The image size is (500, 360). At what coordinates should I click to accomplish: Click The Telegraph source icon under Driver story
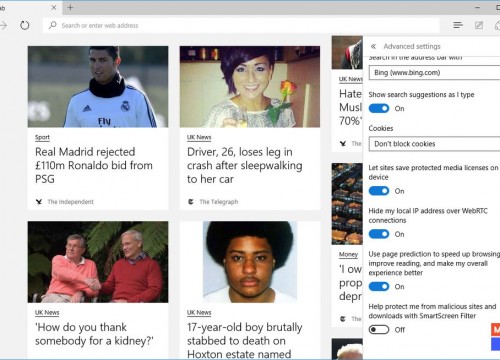coord(191,202)
